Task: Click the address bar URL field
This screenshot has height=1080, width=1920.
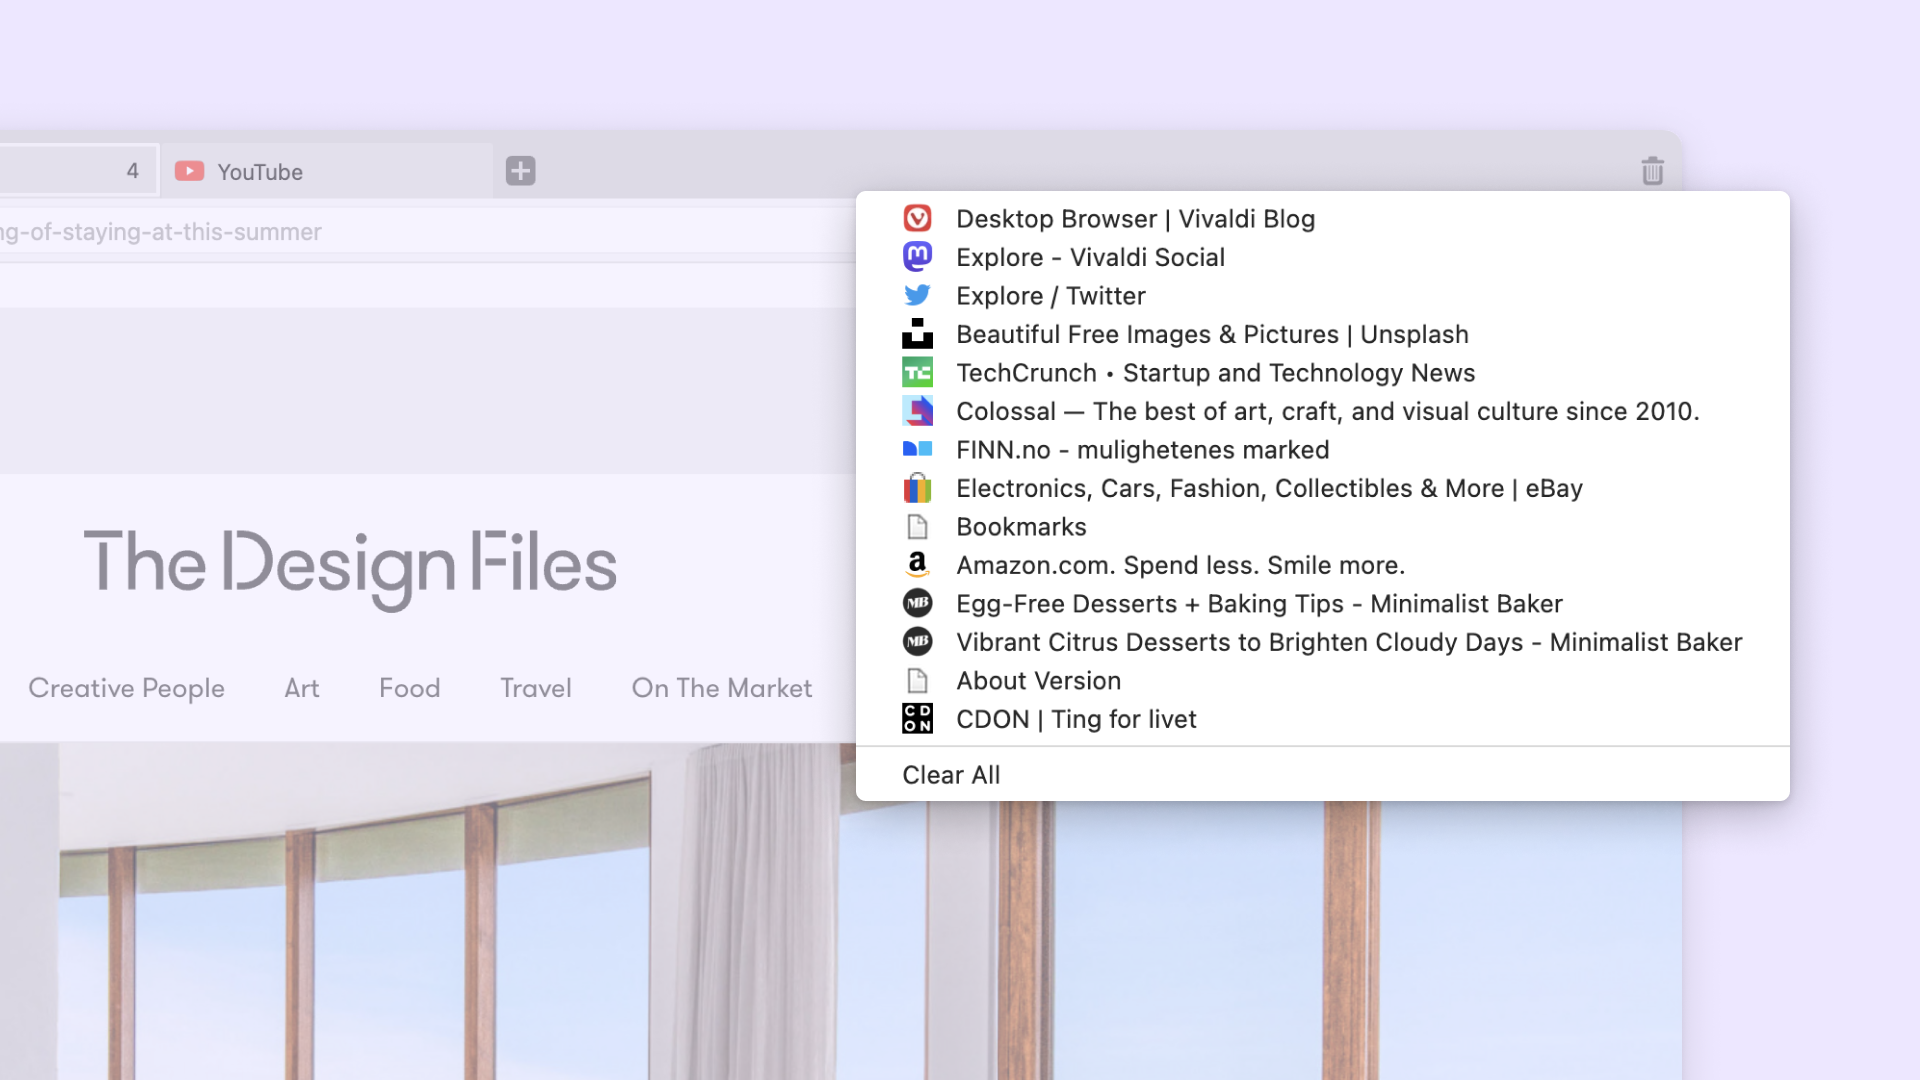Action: (x=427, y=232)
